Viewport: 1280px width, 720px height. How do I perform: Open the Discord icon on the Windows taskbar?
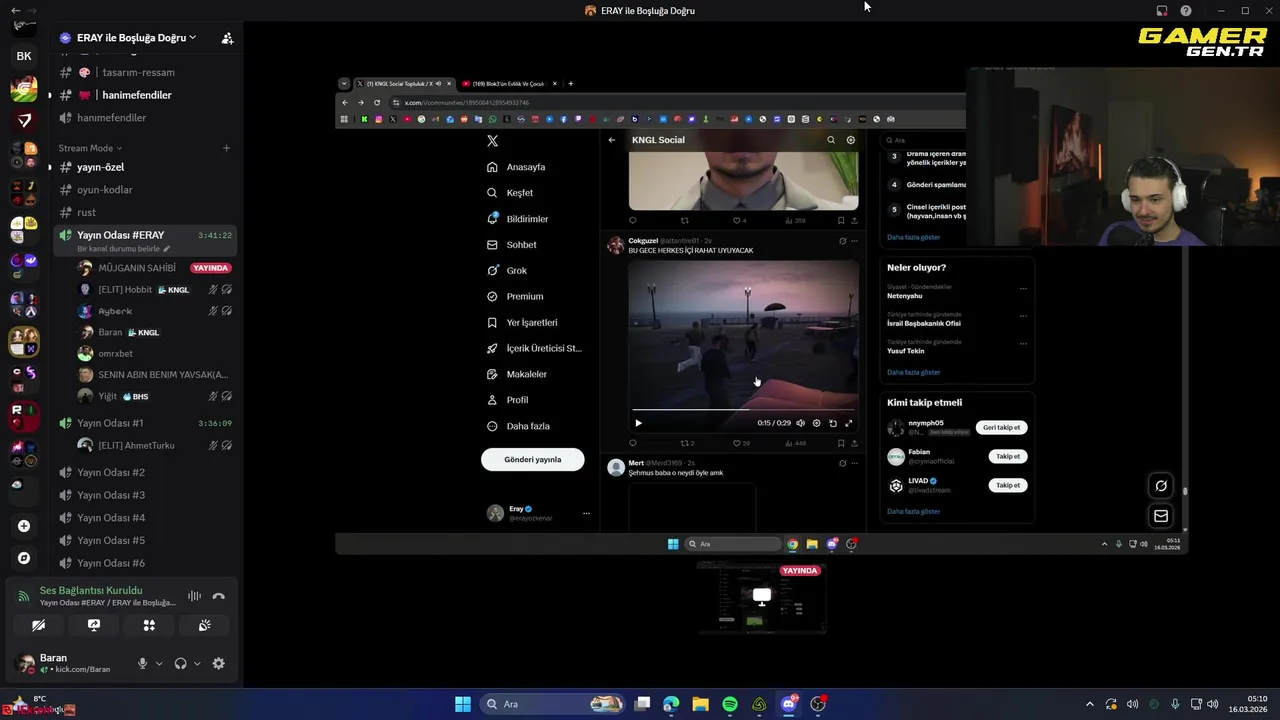pyautogui.click(x=789, y=704)
